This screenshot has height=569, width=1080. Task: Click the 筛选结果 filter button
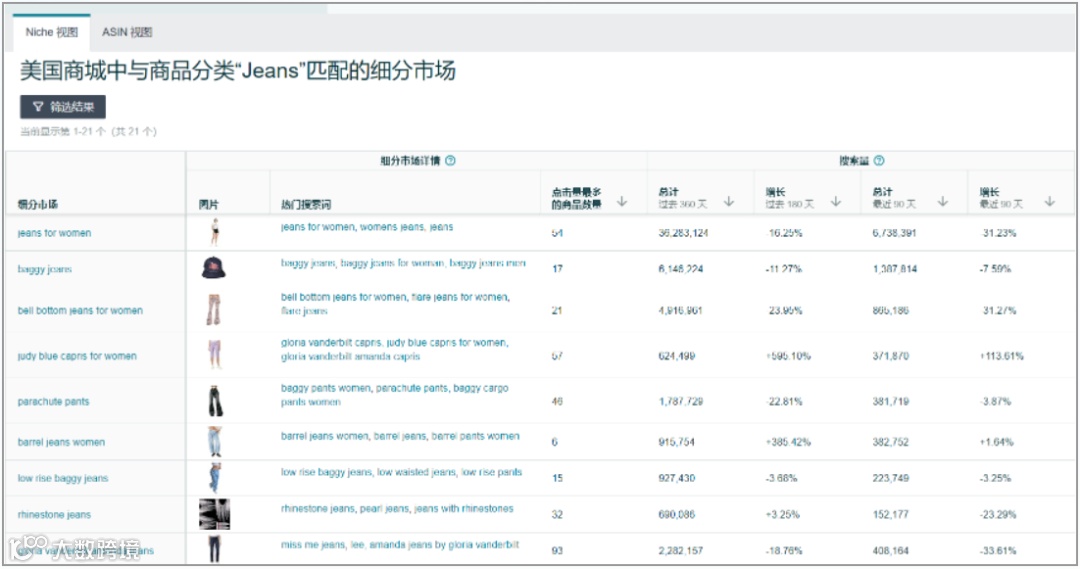(x=63, y=107)
